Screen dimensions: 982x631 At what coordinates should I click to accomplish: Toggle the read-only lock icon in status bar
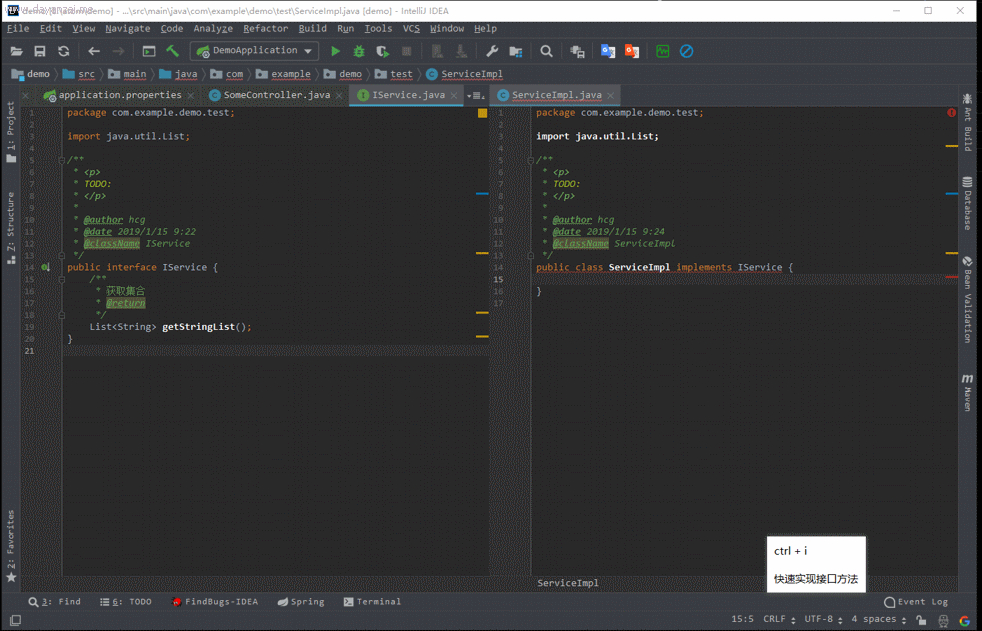click(921, 620)
